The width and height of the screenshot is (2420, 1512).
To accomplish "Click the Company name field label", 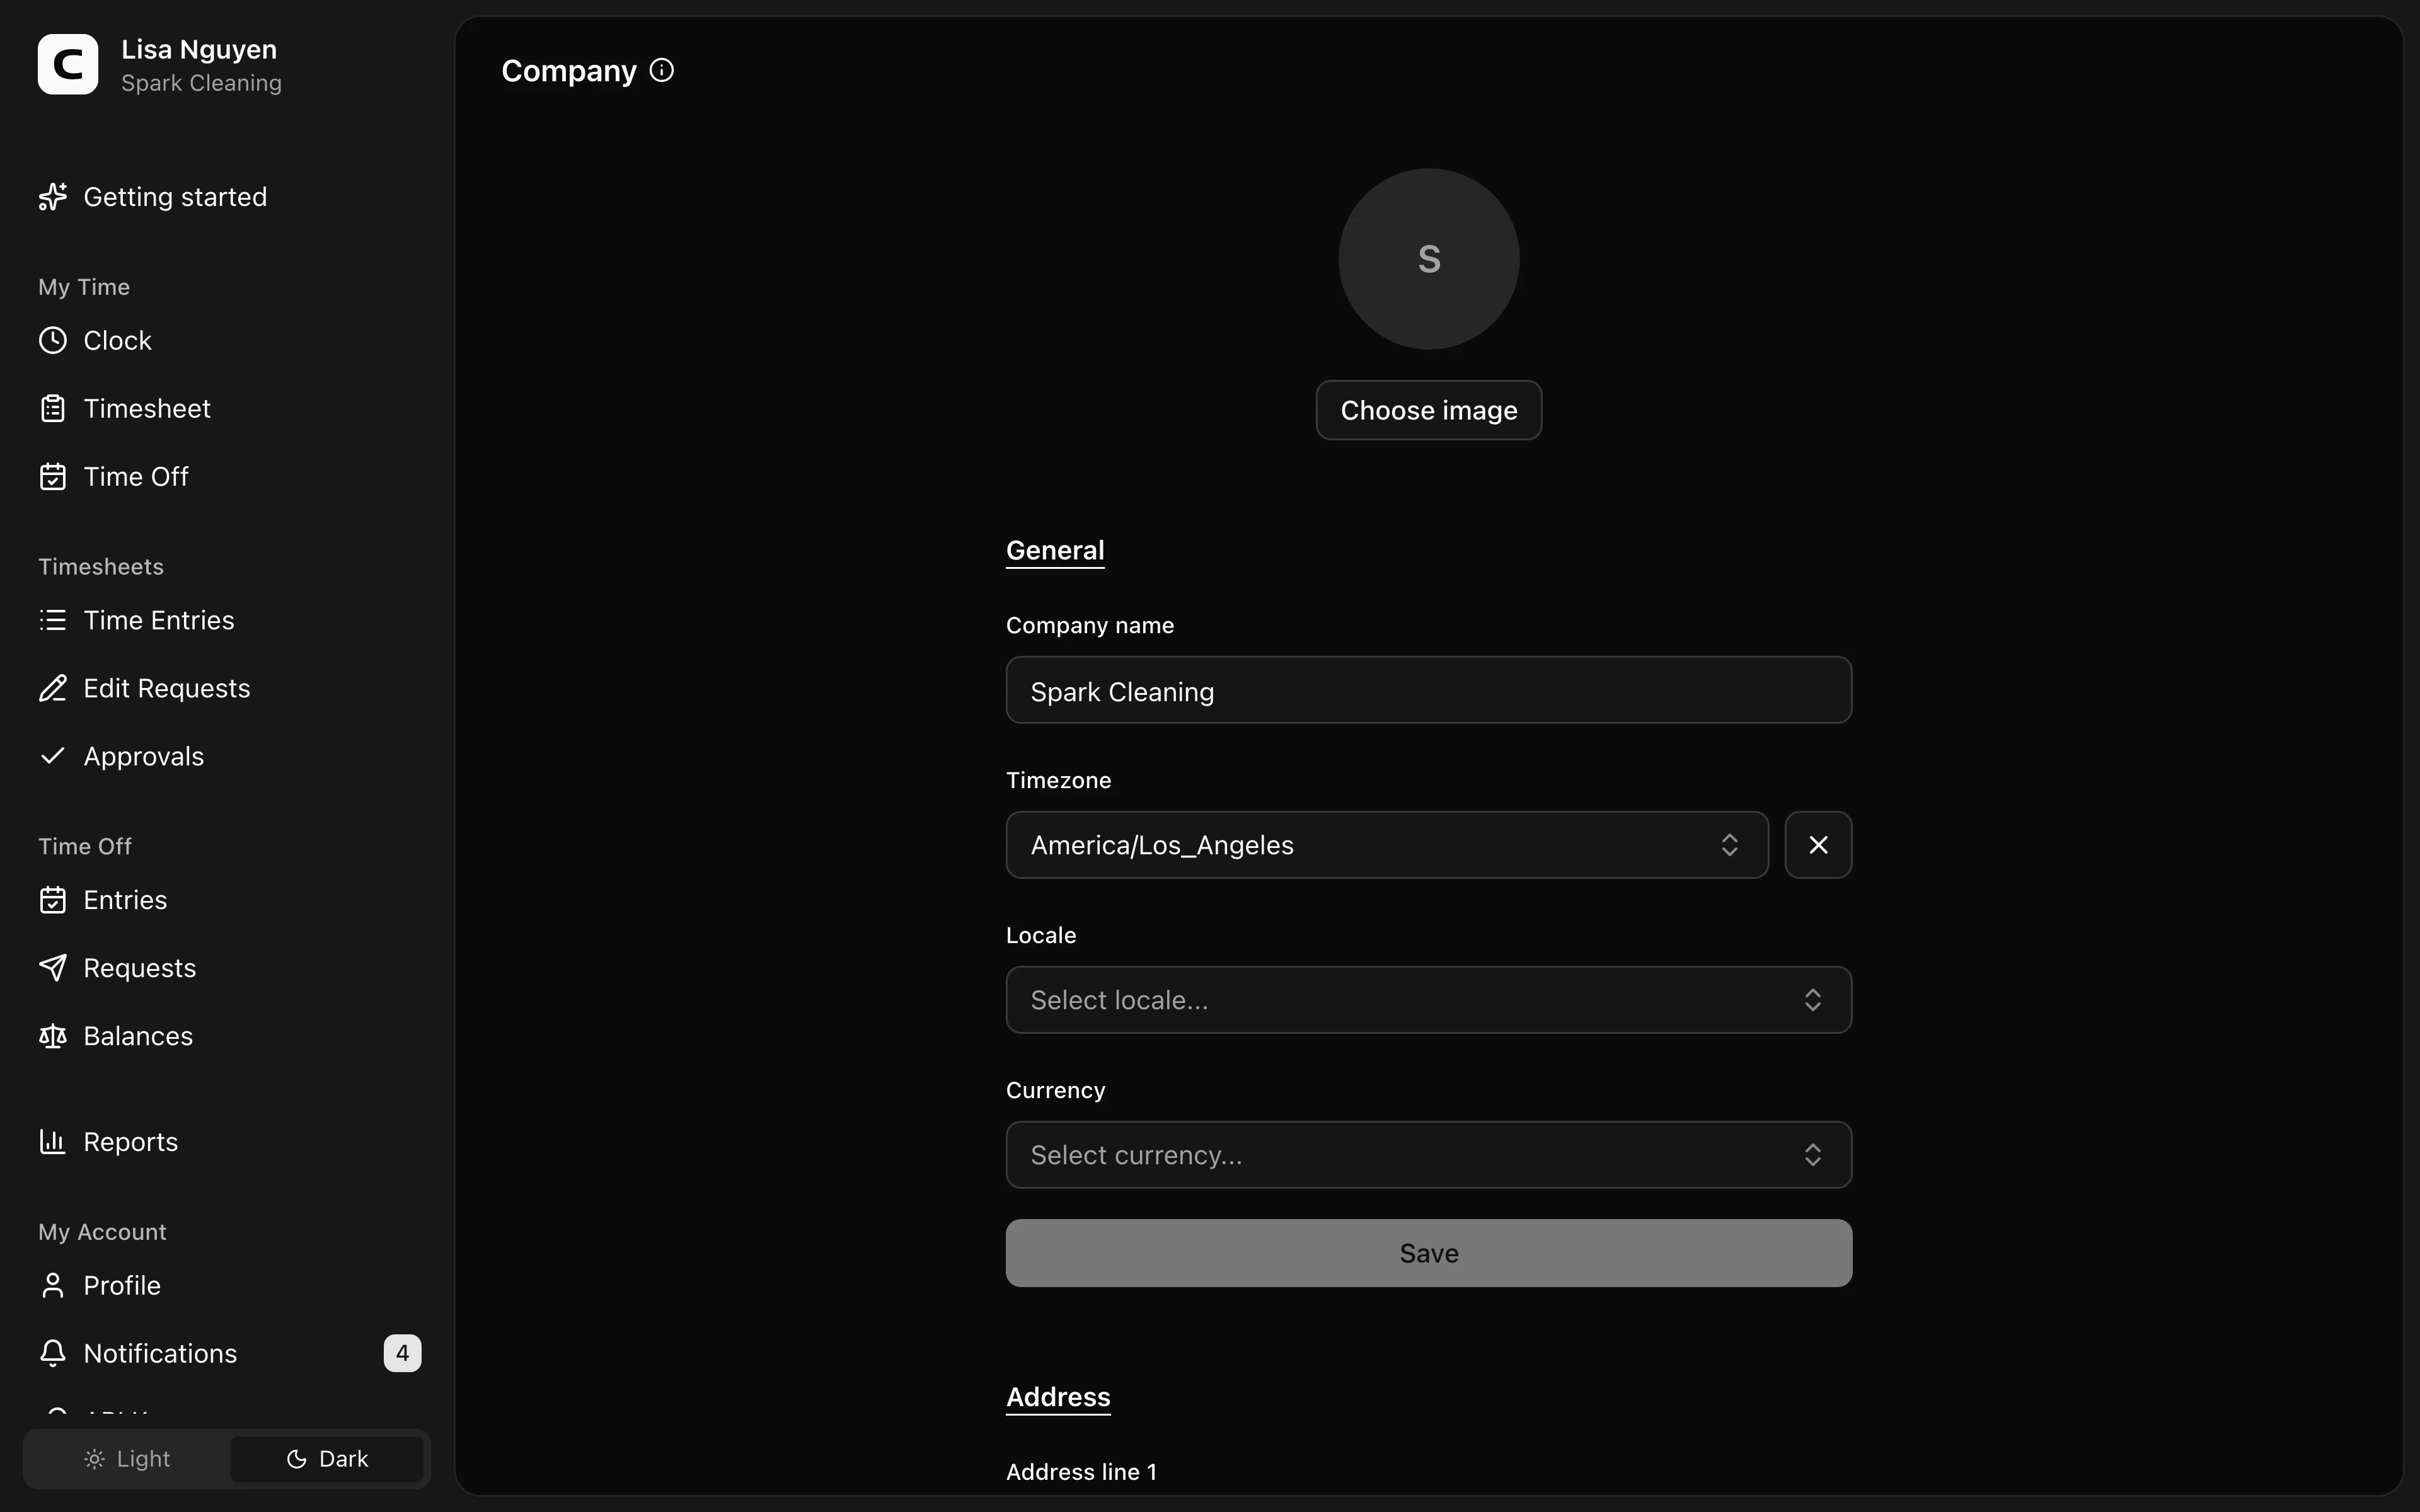I will pos(1089,625).
